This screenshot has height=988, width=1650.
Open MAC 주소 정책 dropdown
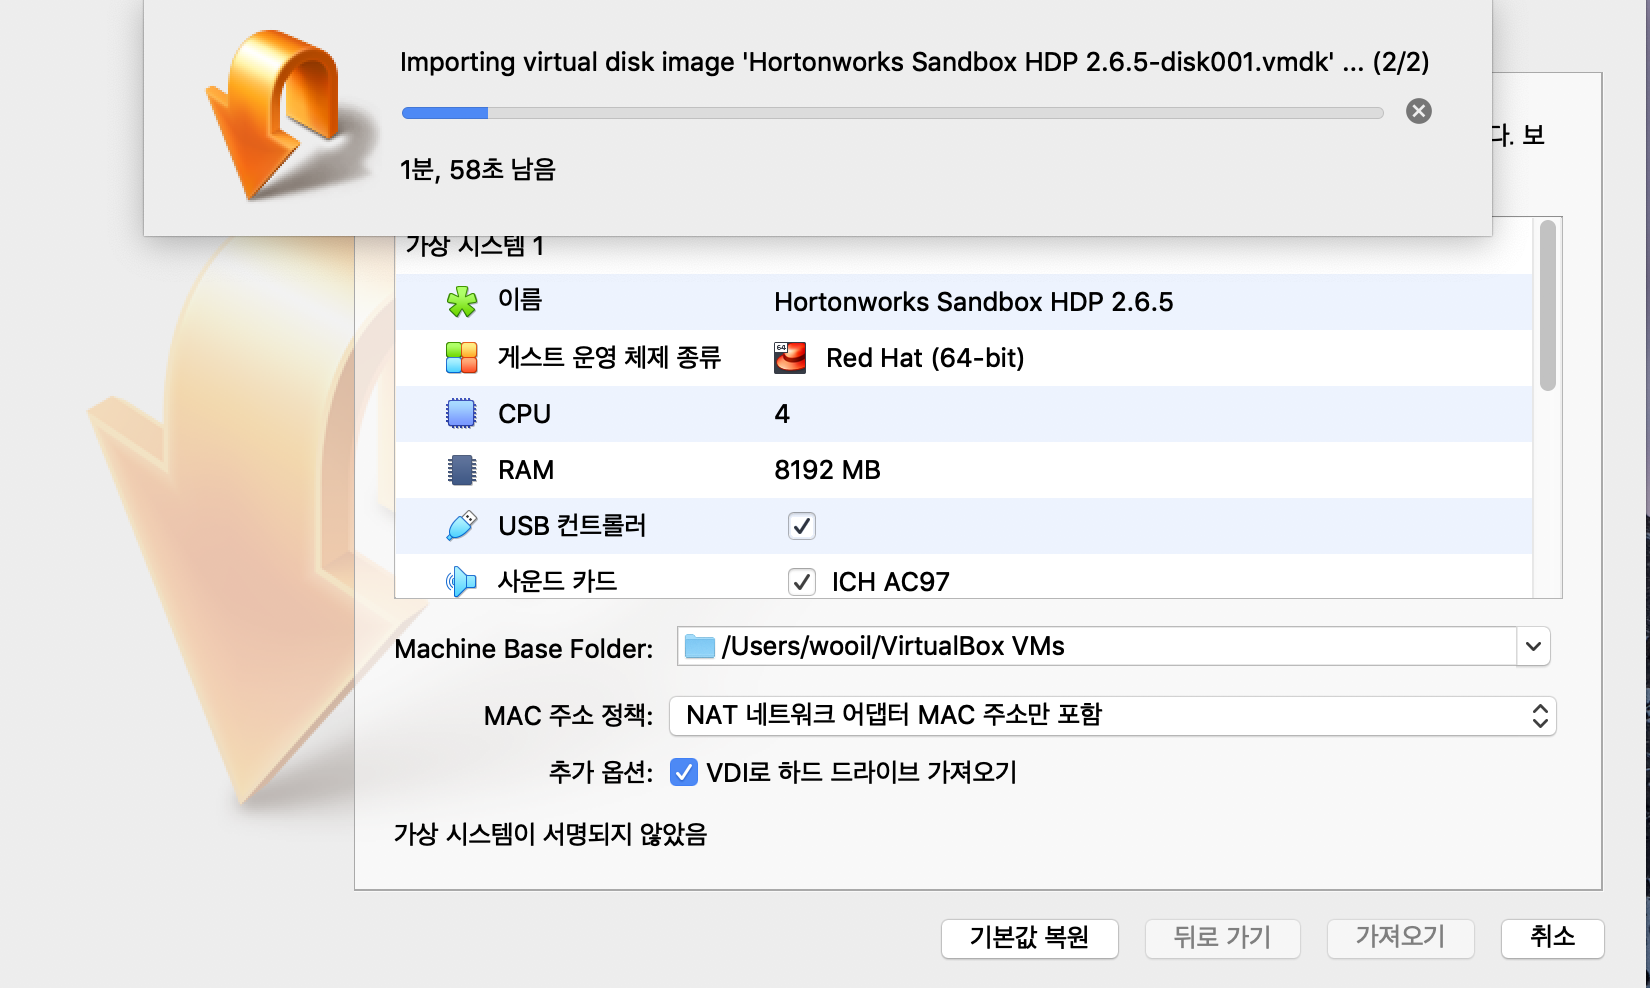point(1112,716)
